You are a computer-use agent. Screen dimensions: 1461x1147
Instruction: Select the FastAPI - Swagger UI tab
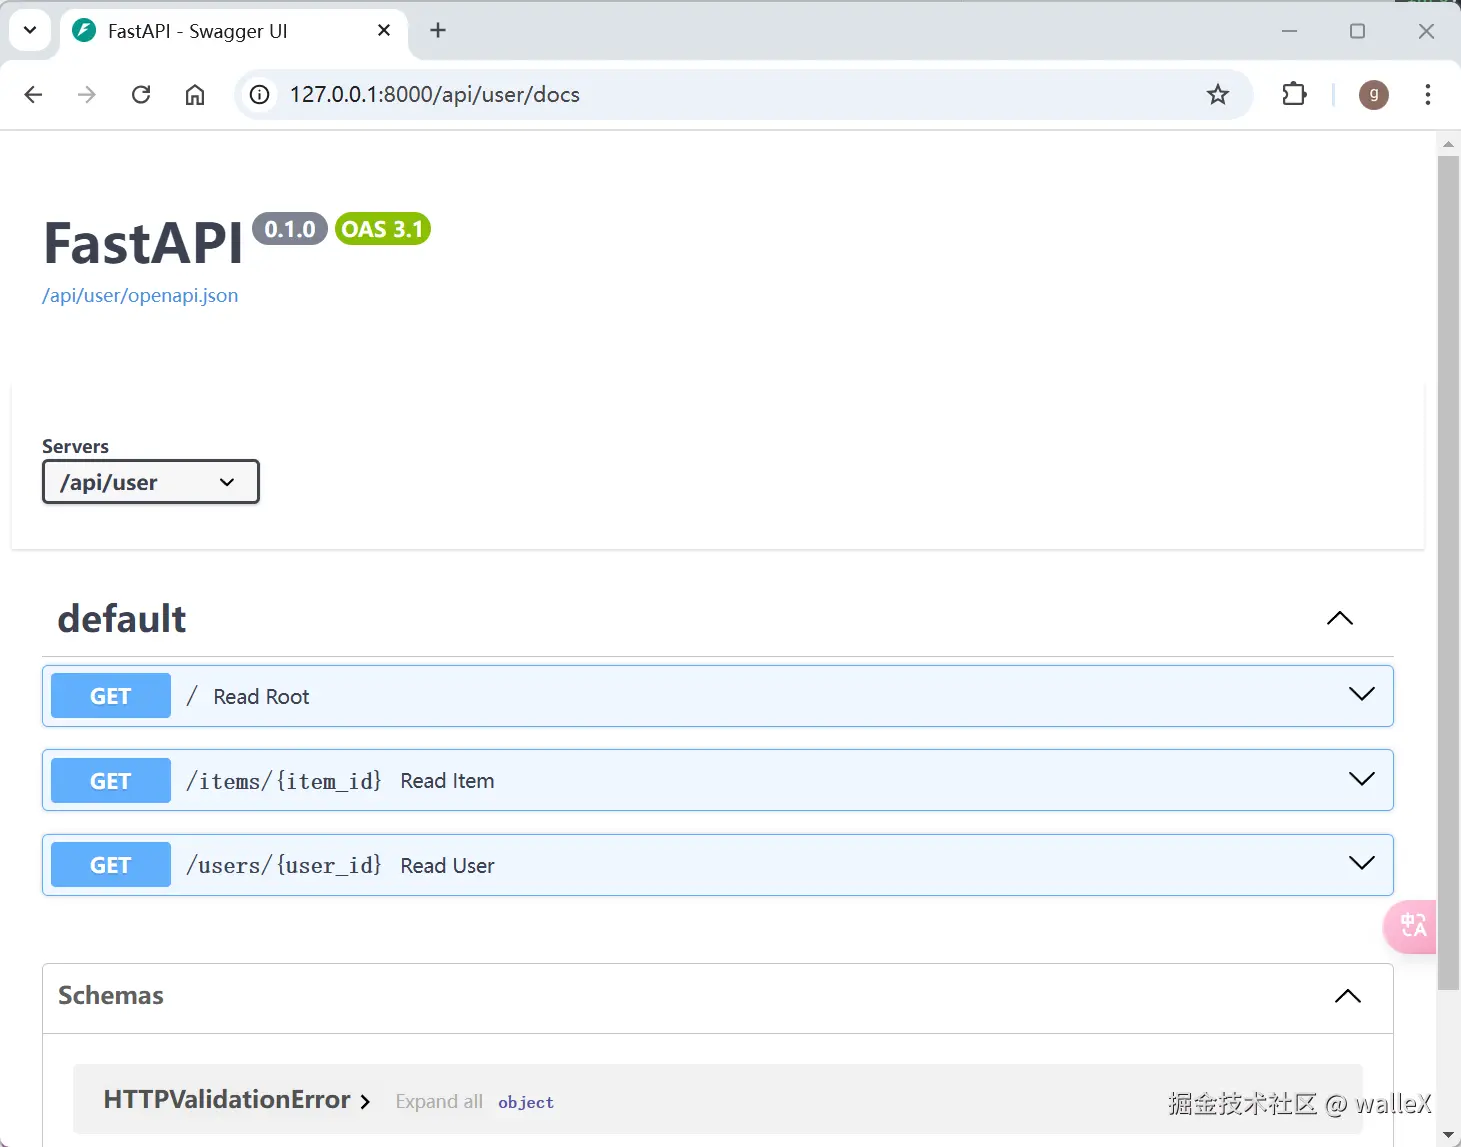[234, 33]
